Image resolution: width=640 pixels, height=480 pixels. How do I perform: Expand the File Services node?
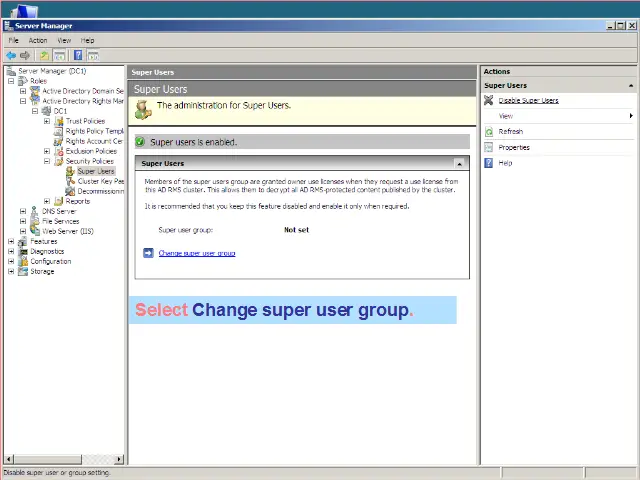click(23, 221)
